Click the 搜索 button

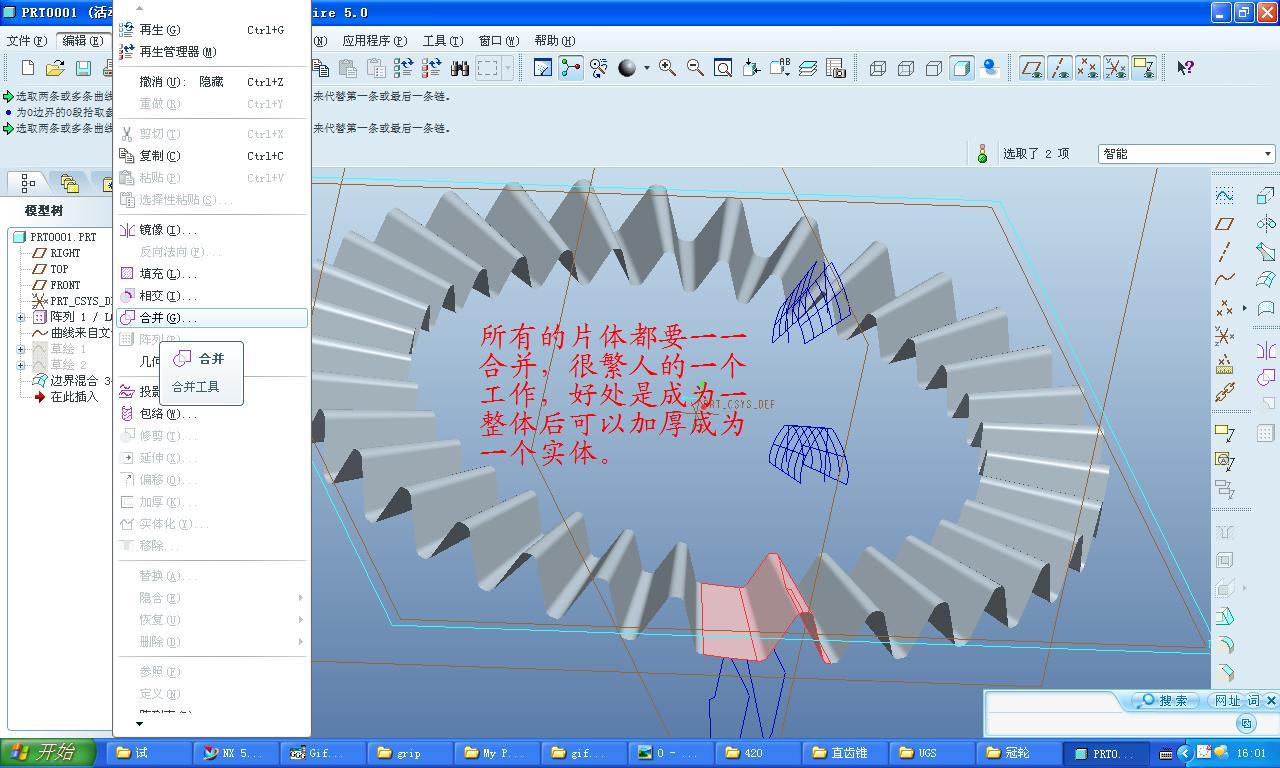[1166, 700]
